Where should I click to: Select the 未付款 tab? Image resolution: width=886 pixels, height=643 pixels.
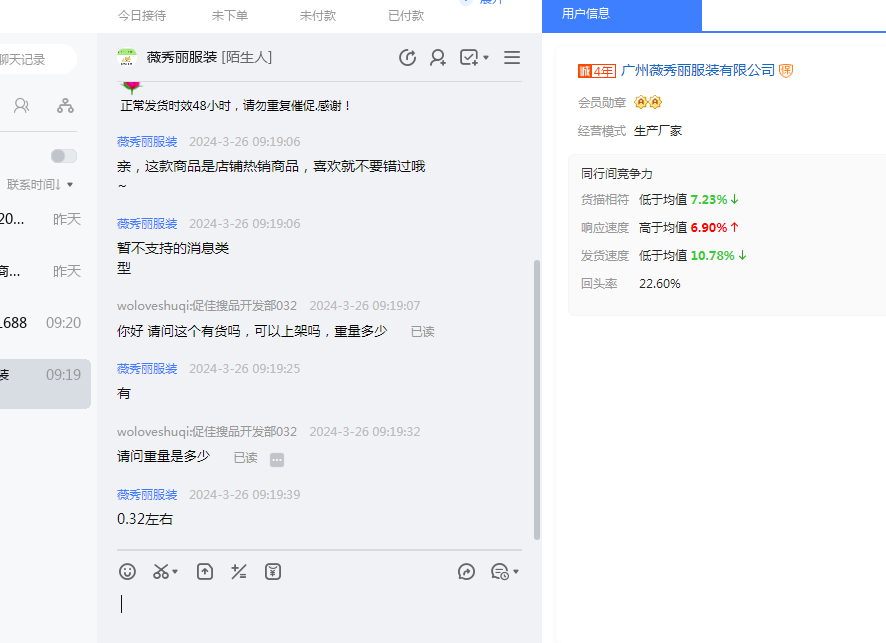coord(318,15)
